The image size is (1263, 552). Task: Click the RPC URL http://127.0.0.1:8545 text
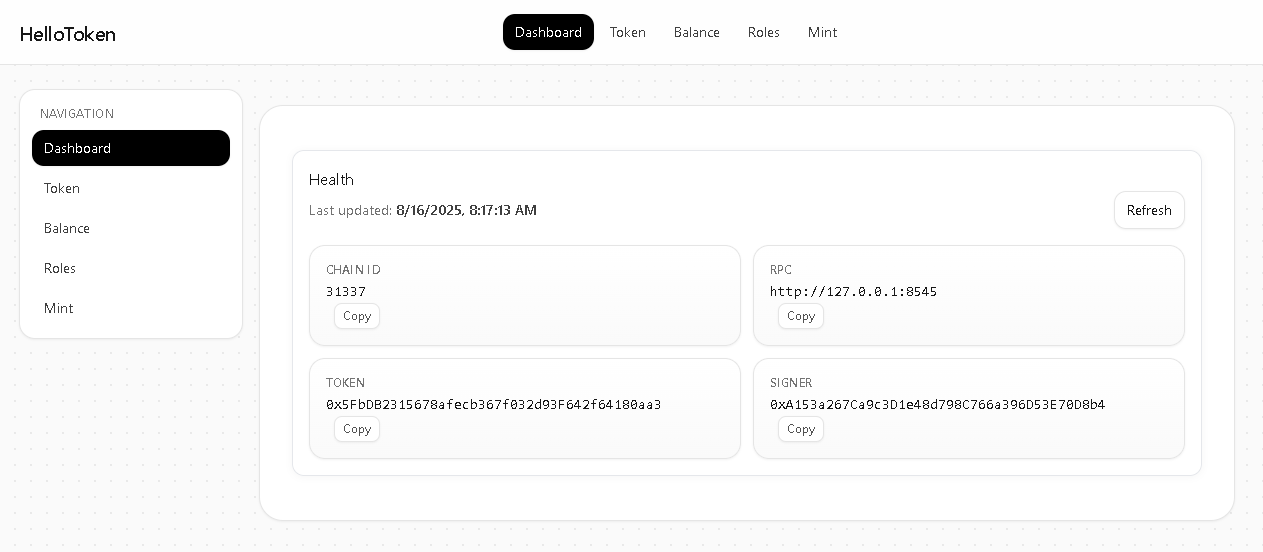coord(853,292)
